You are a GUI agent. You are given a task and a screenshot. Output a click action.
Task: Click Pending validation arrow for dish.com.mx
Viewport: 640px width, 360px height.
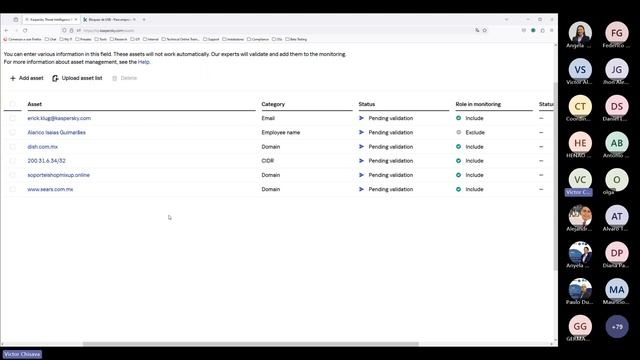[361, 147]
